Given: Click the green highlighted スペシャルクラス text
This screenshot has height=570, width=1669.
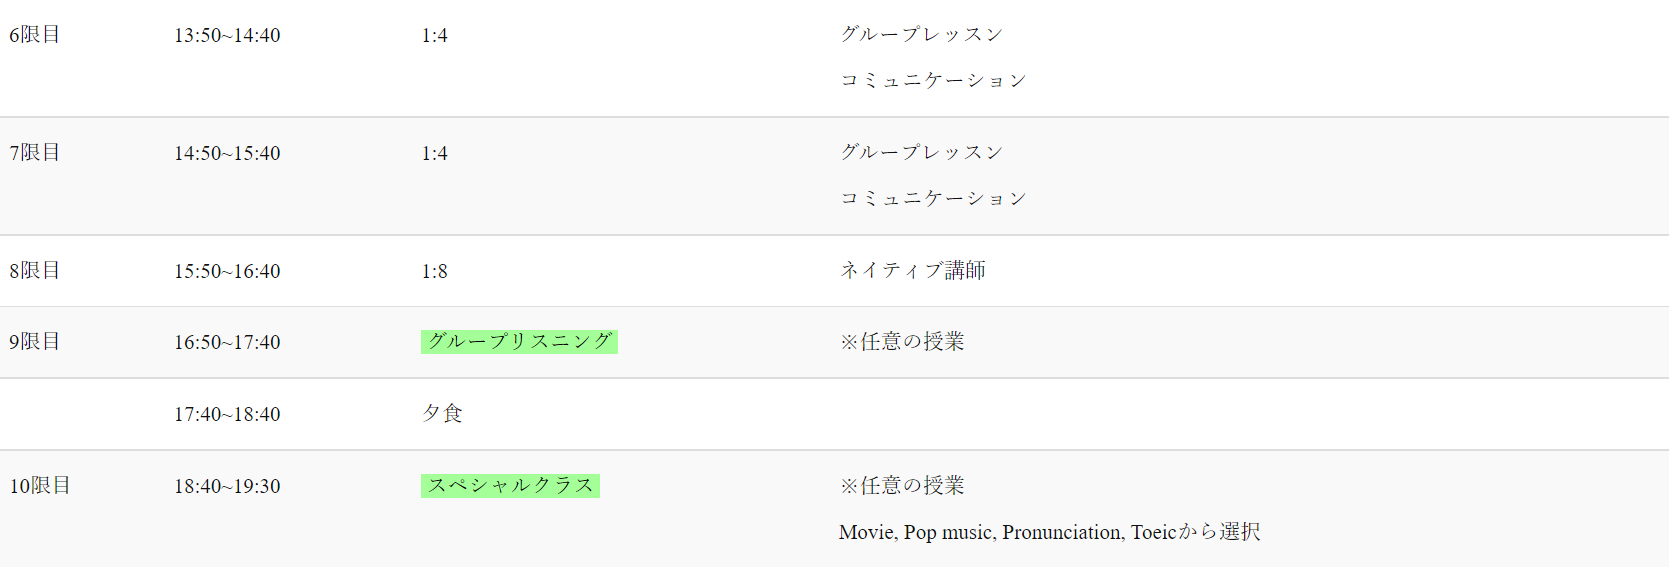Looking at the screenshot, I should click(x=510, y=486).
